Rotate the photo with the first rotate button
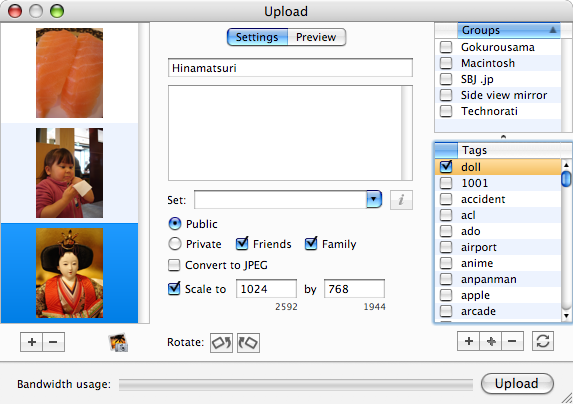 pos(221,343)
